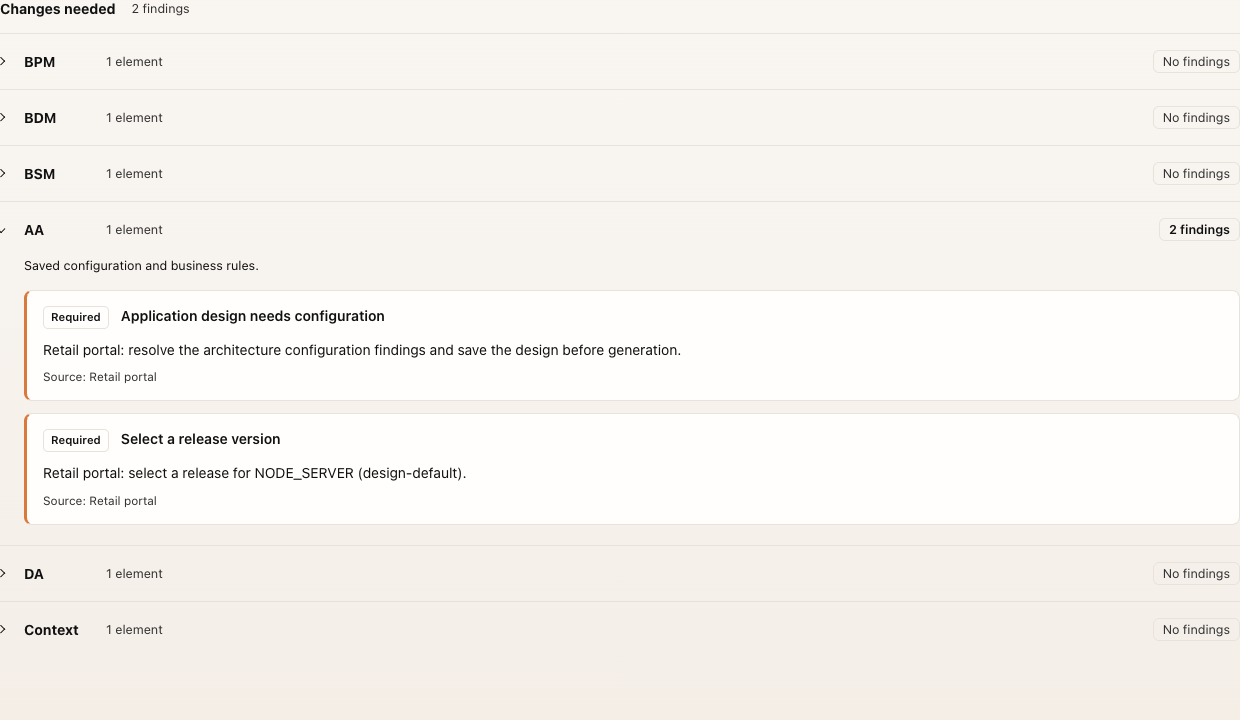The height and width of the screenshot is (720, 1240).
Task: Click Required tag on Application design finding
Action: coord(76,317)
